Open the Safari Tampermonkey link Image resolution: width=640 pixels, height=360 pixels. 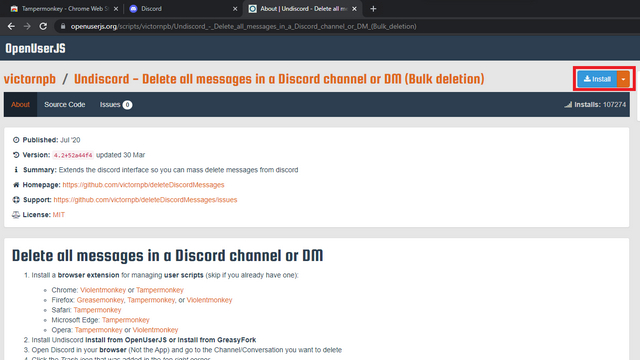(97, 310)
